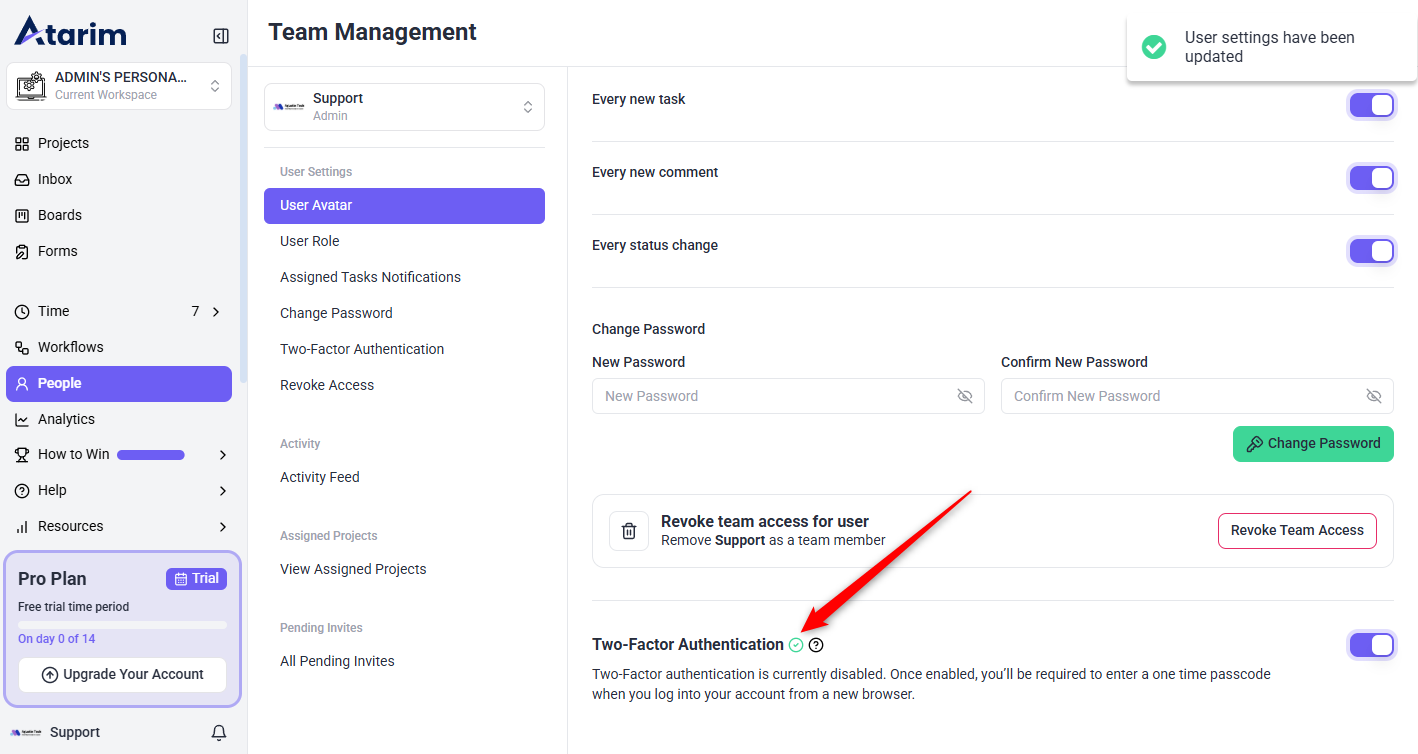This screenshot has width=1418, height=754.
Task: Go to Activity Feed section
Action: point(319,477)
